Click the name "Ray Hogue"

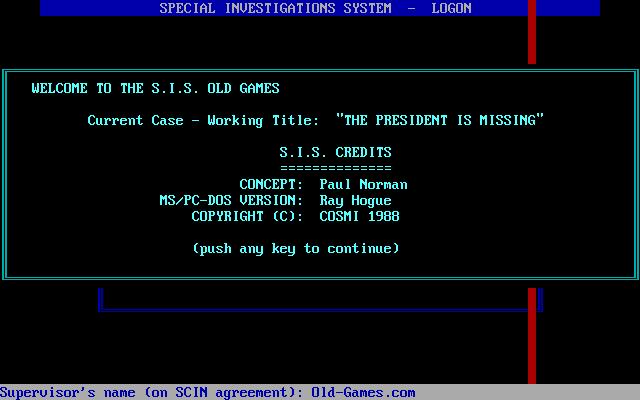[355, 201]
